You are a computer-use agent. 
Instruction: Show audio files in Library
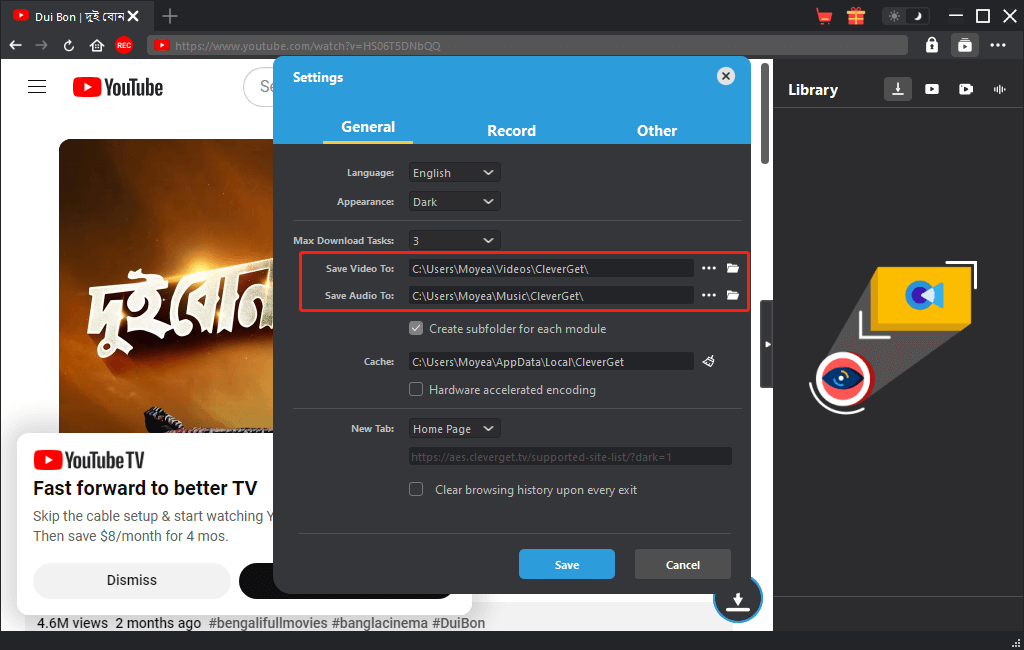[1000, 89]
